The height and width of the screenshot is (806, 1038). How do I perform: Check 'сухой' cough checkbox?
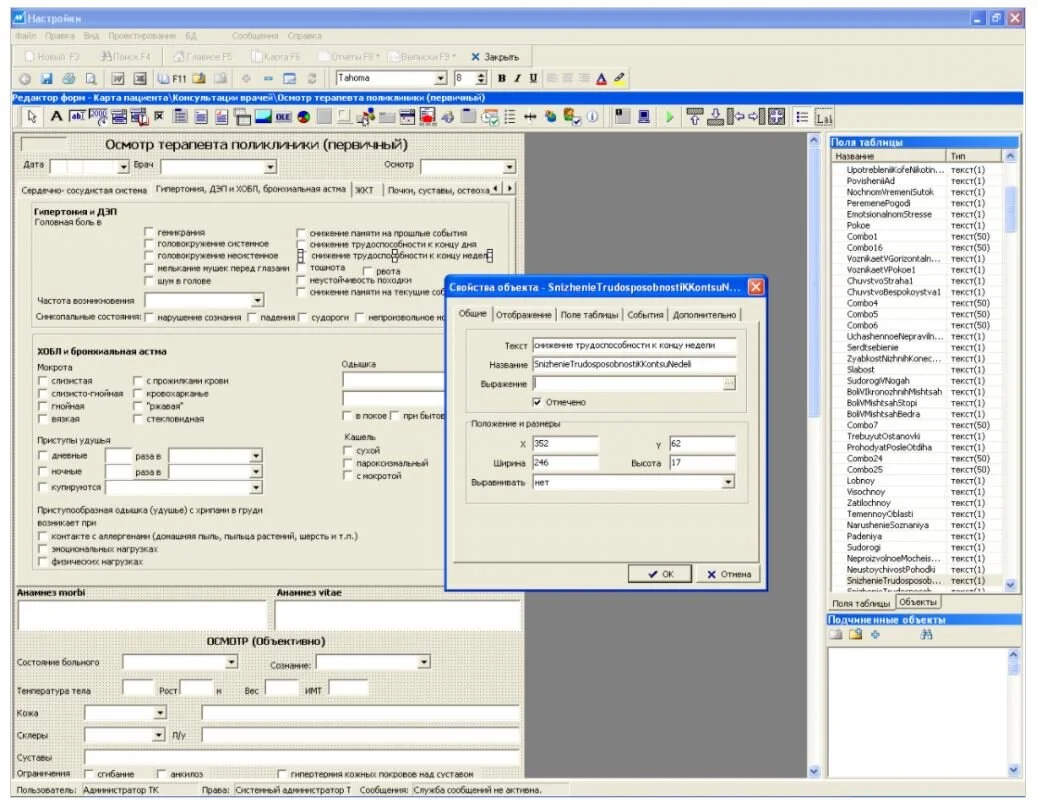click(x=348, y=450)
